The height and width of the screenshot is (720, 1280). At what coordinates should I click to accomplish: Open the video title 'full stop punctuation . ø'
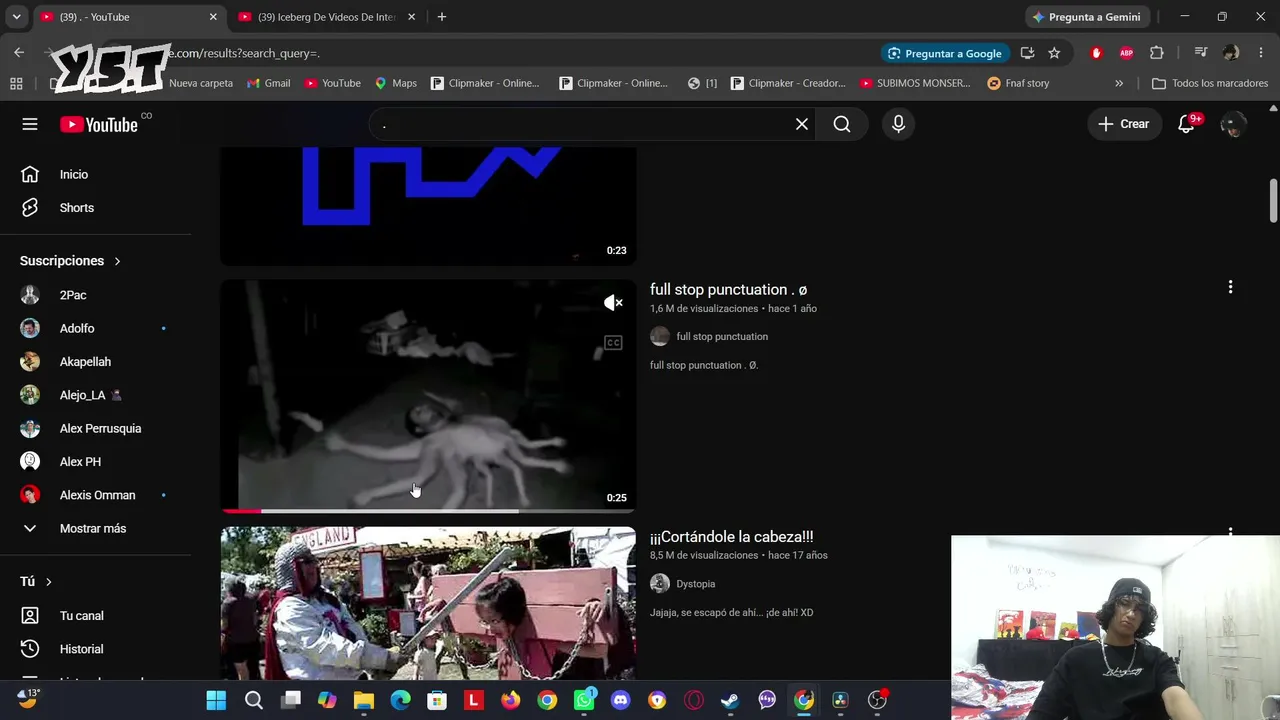(728, 290)
